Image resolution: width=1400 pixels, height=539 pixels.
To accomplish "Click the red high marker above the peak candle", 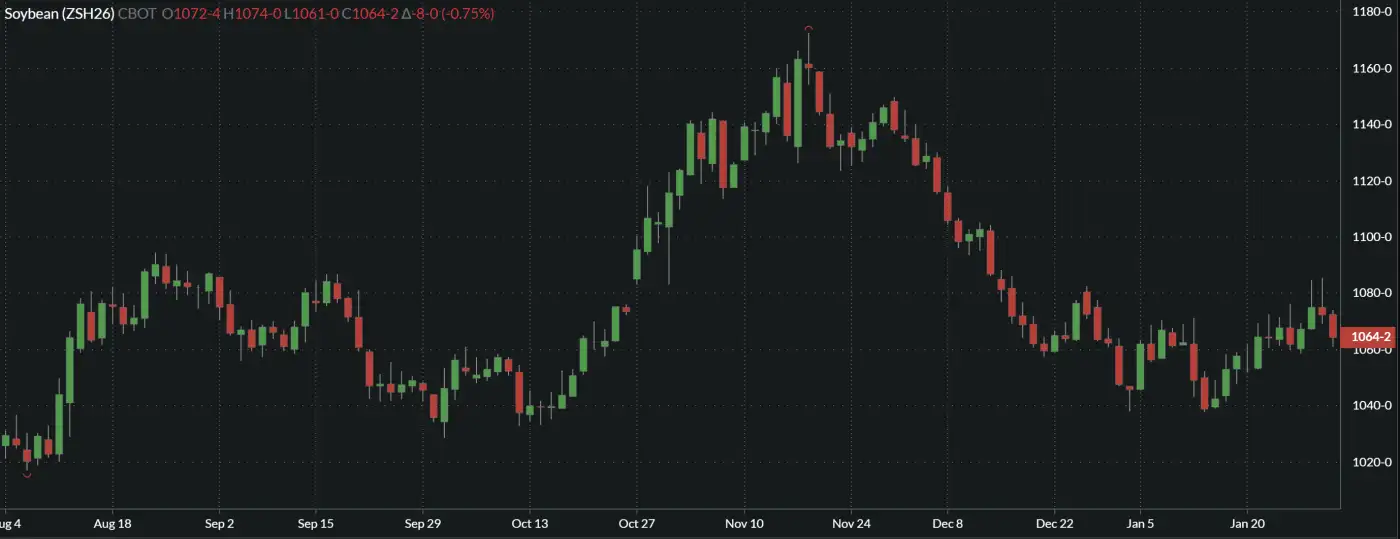I will point(808,29).
